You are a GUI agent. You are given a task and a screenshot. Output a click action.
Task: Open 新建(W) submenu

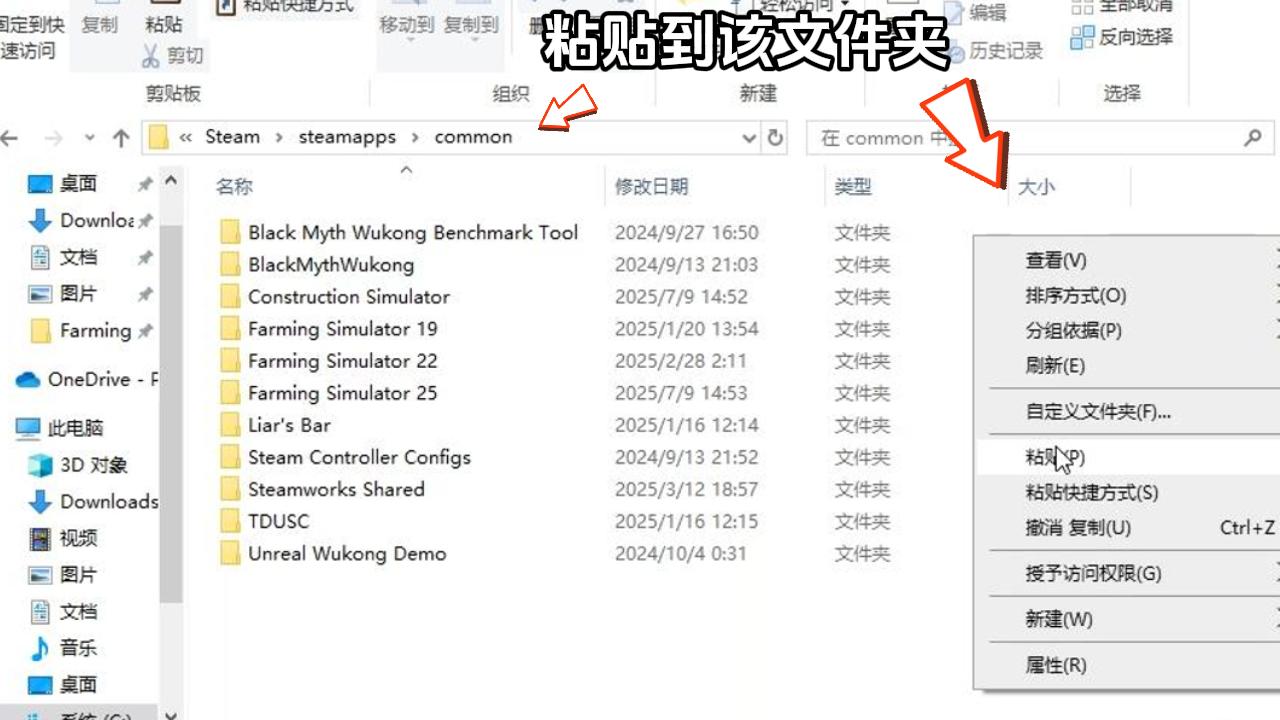(1127, 619)
